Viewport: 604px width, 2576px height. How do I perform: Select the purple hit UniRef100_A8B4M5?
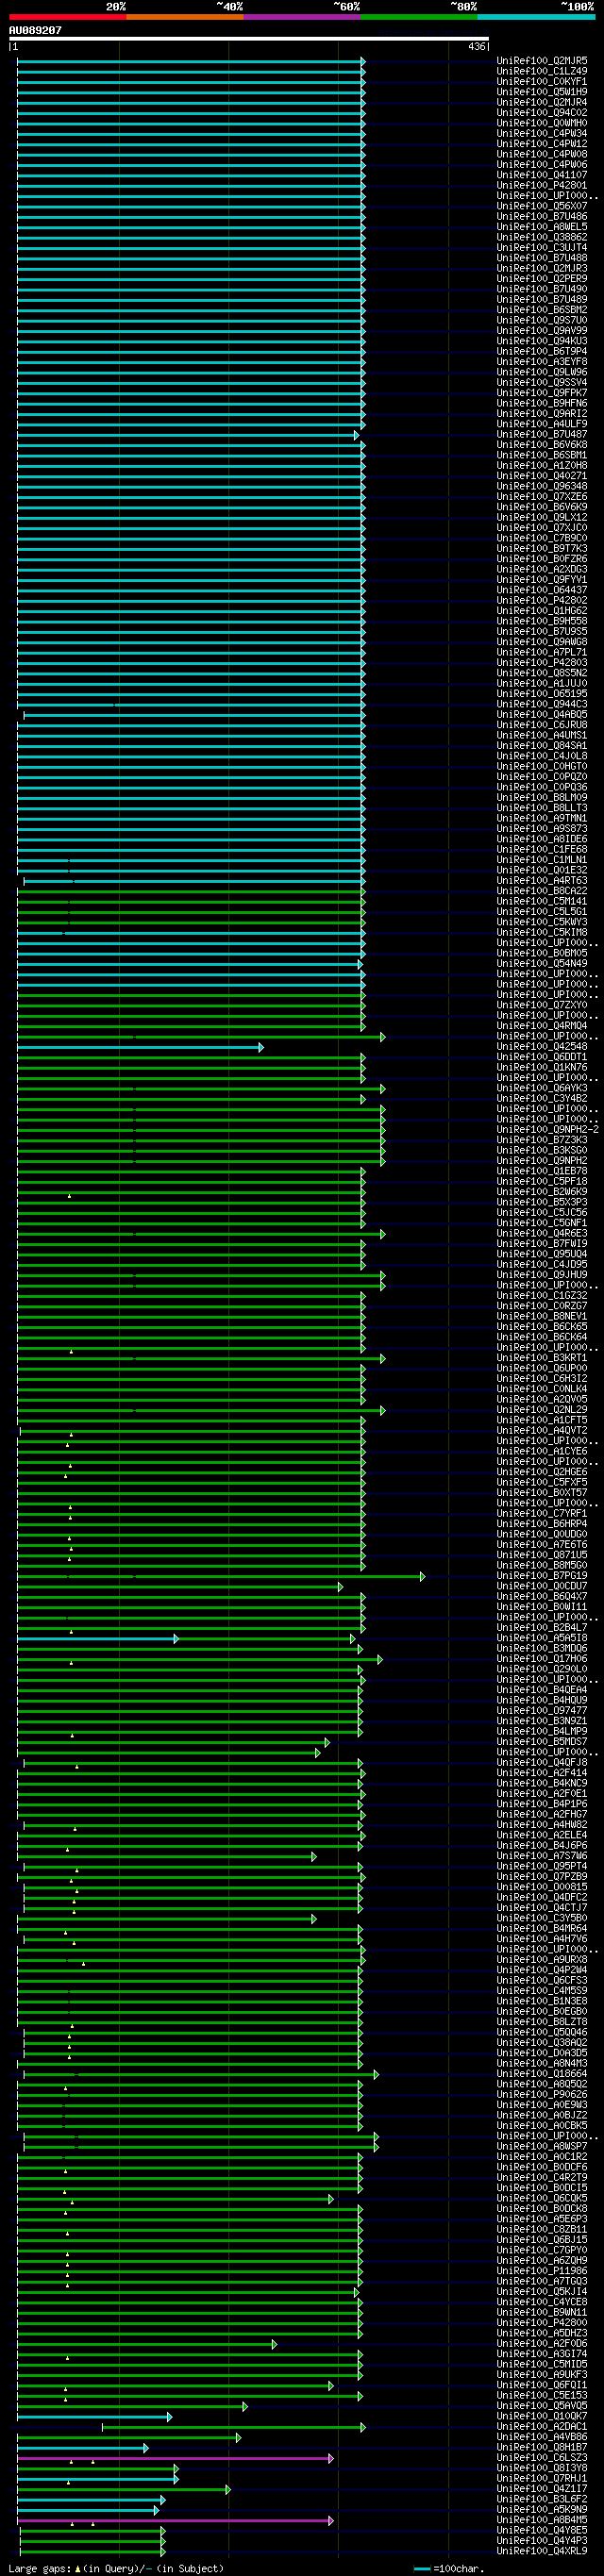point(542,2520)
